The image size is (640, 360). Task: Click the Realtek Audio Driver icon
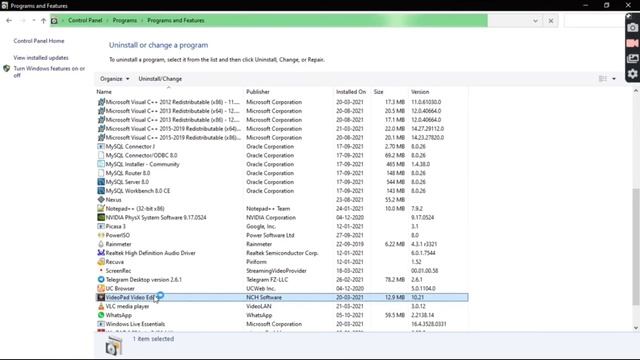[x=101, y=253]
